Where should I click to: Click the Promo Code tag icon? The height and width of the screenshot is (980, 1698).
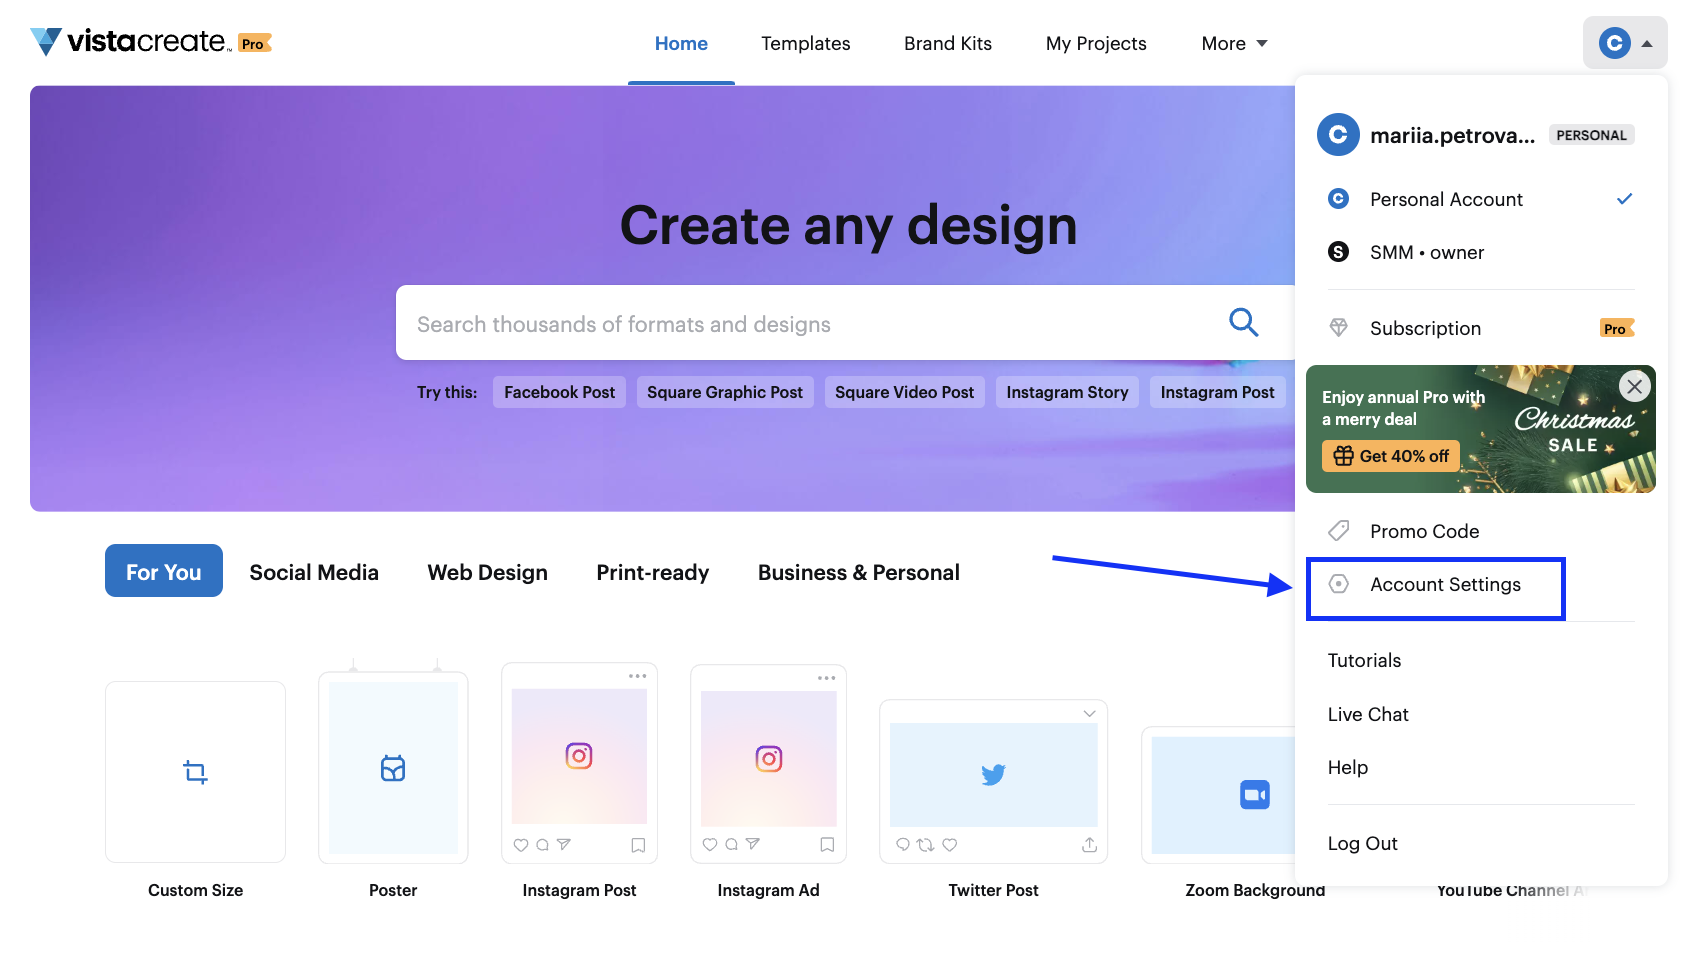[x=1338, y=530]
